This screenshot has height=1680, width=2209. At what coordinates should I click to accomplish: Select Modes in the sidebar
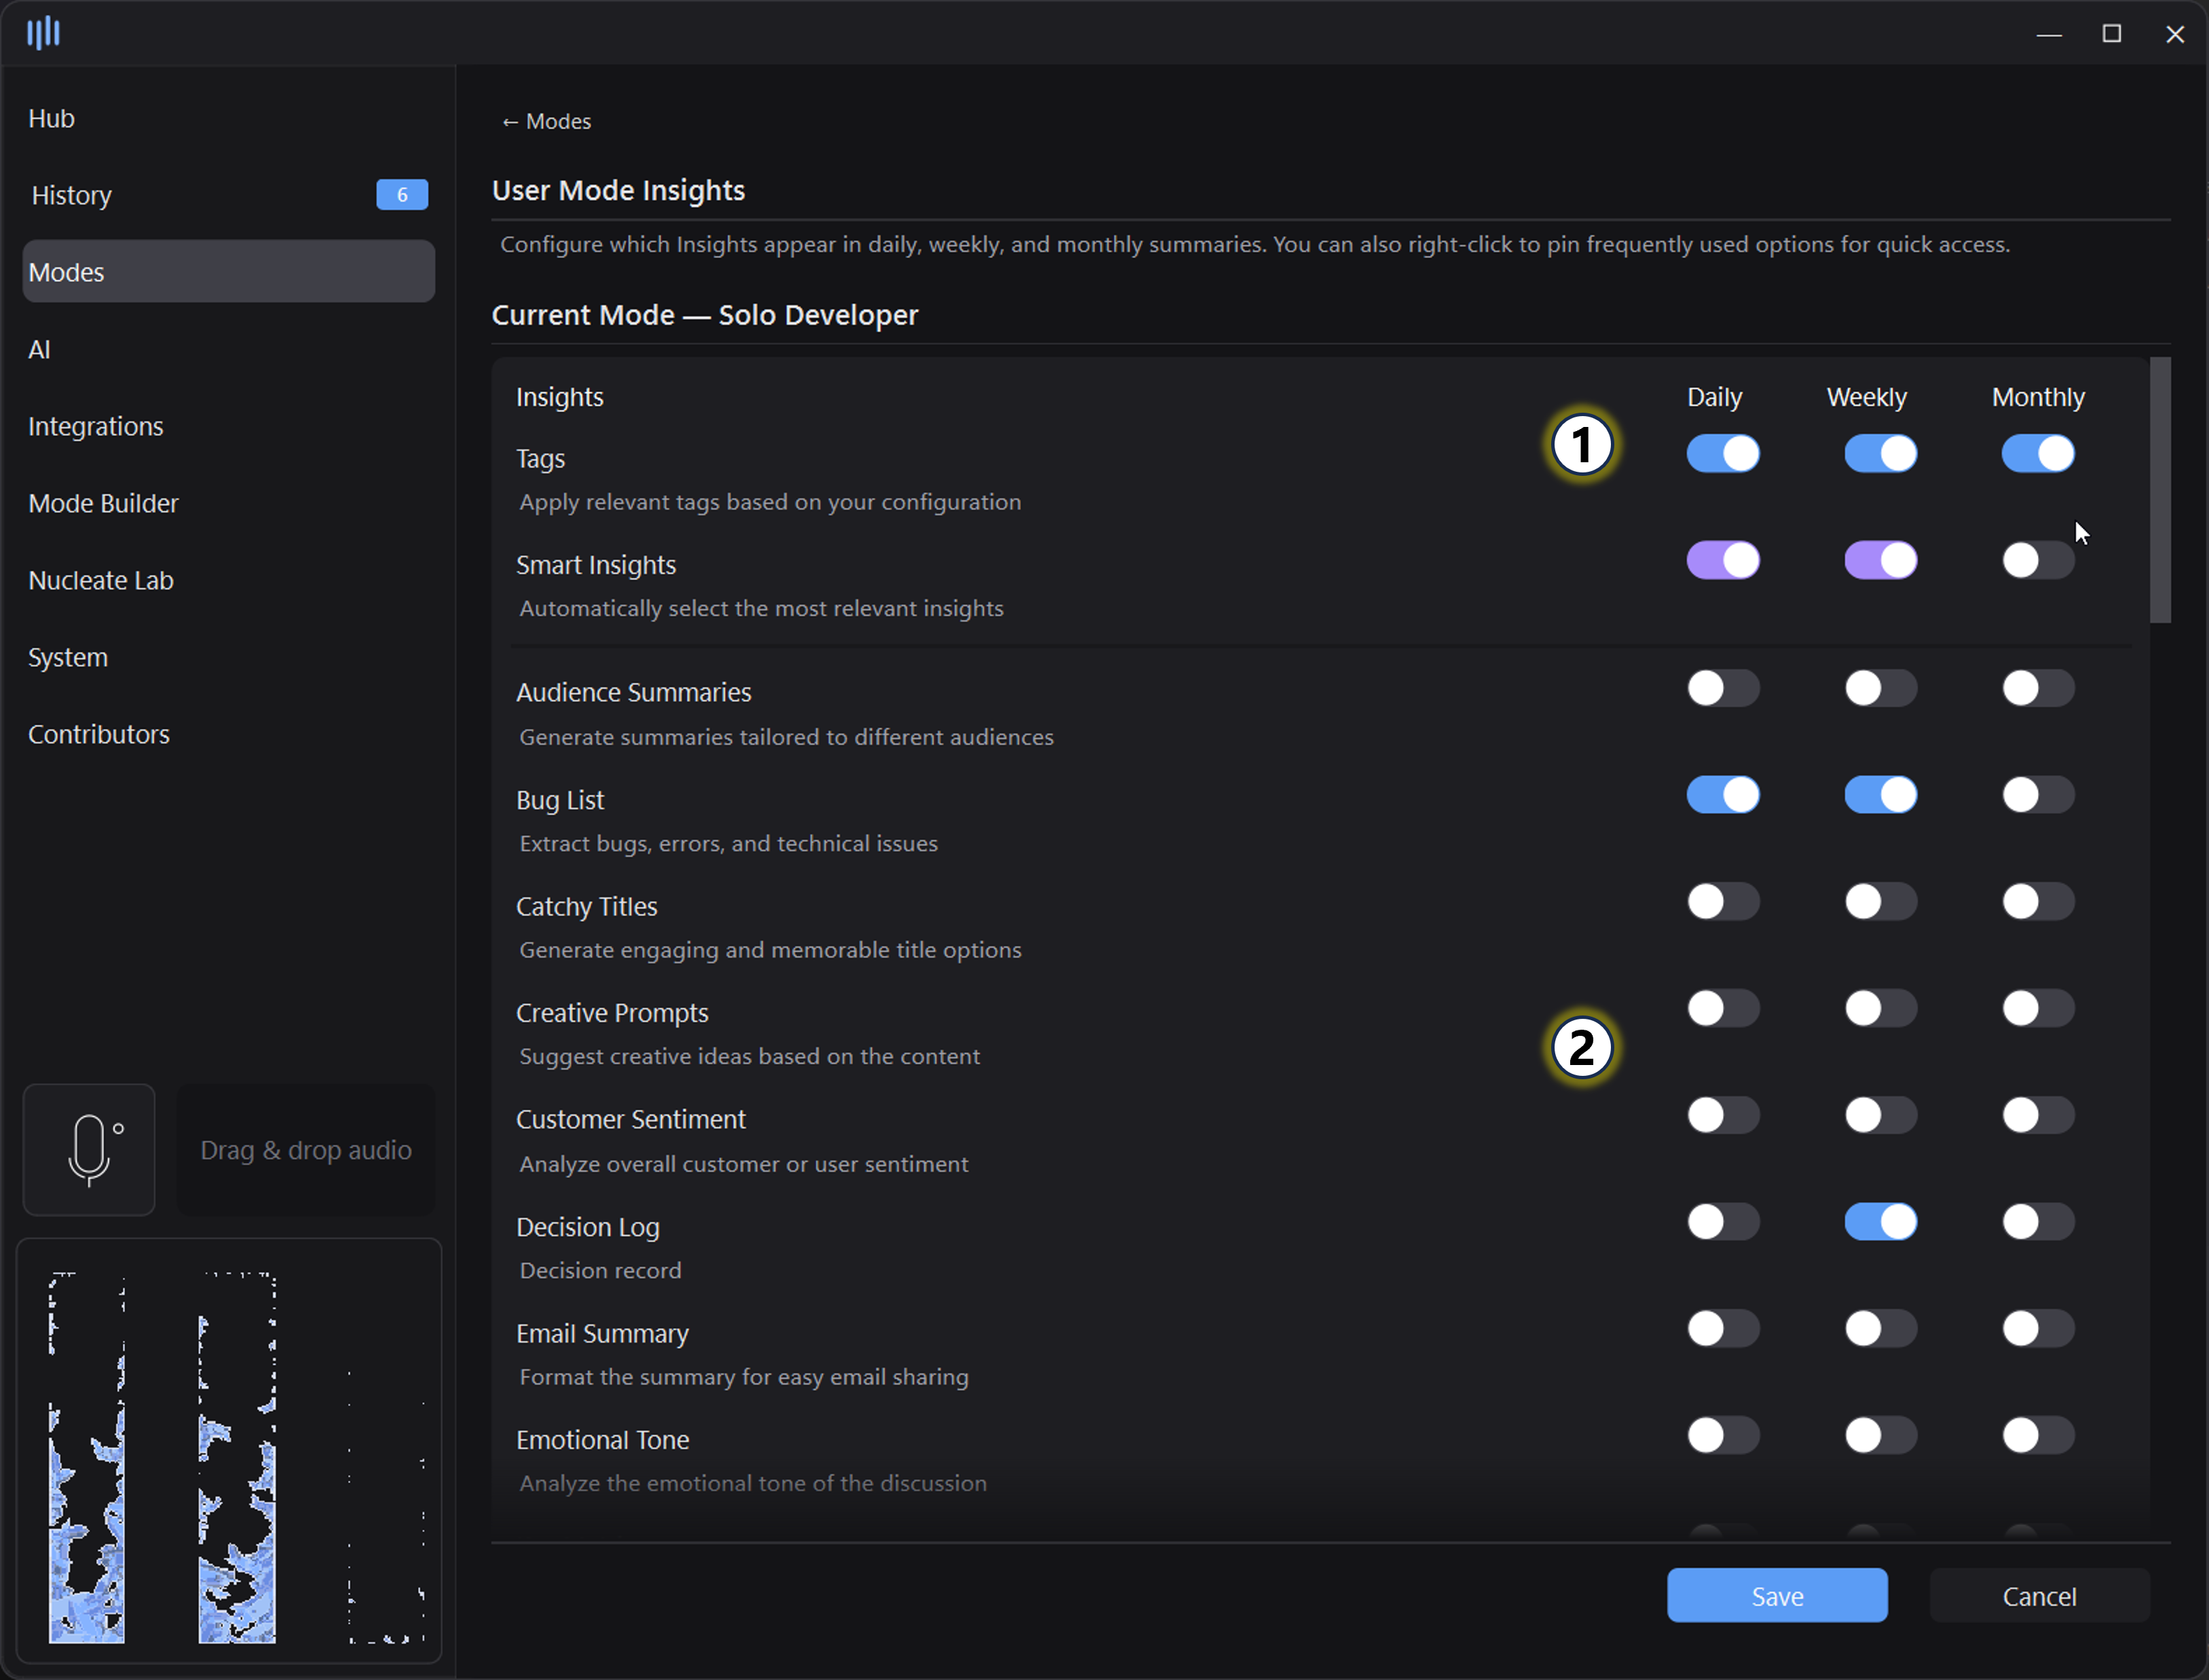point(229,272)
